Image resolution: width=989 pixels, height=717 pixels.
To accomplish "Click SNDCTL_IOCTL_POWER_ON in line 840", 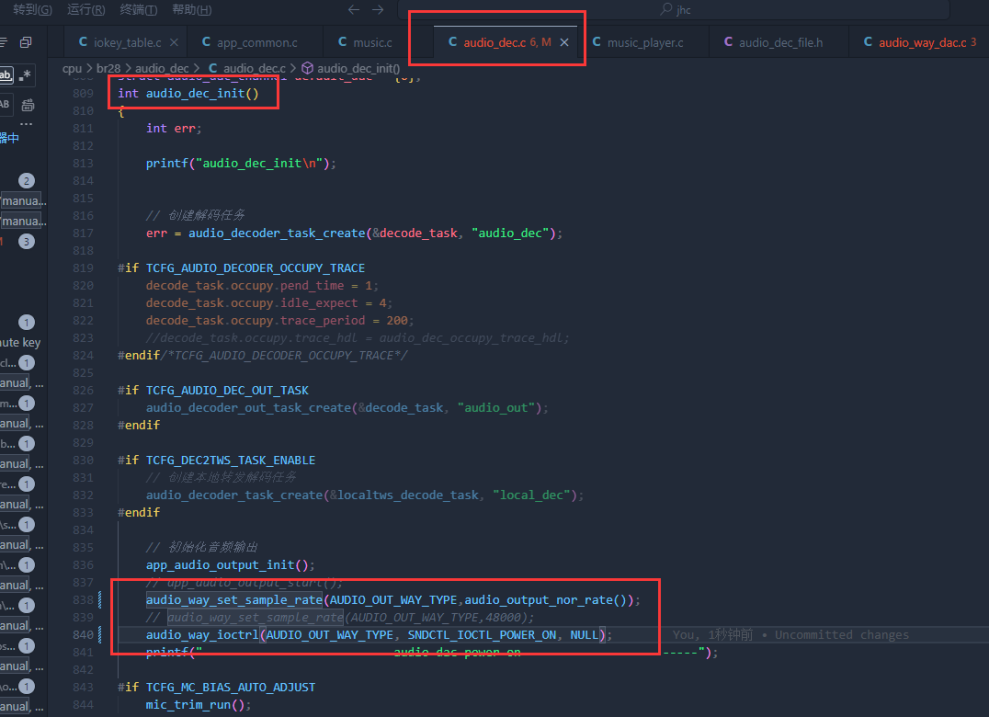I will coord(482,634).
